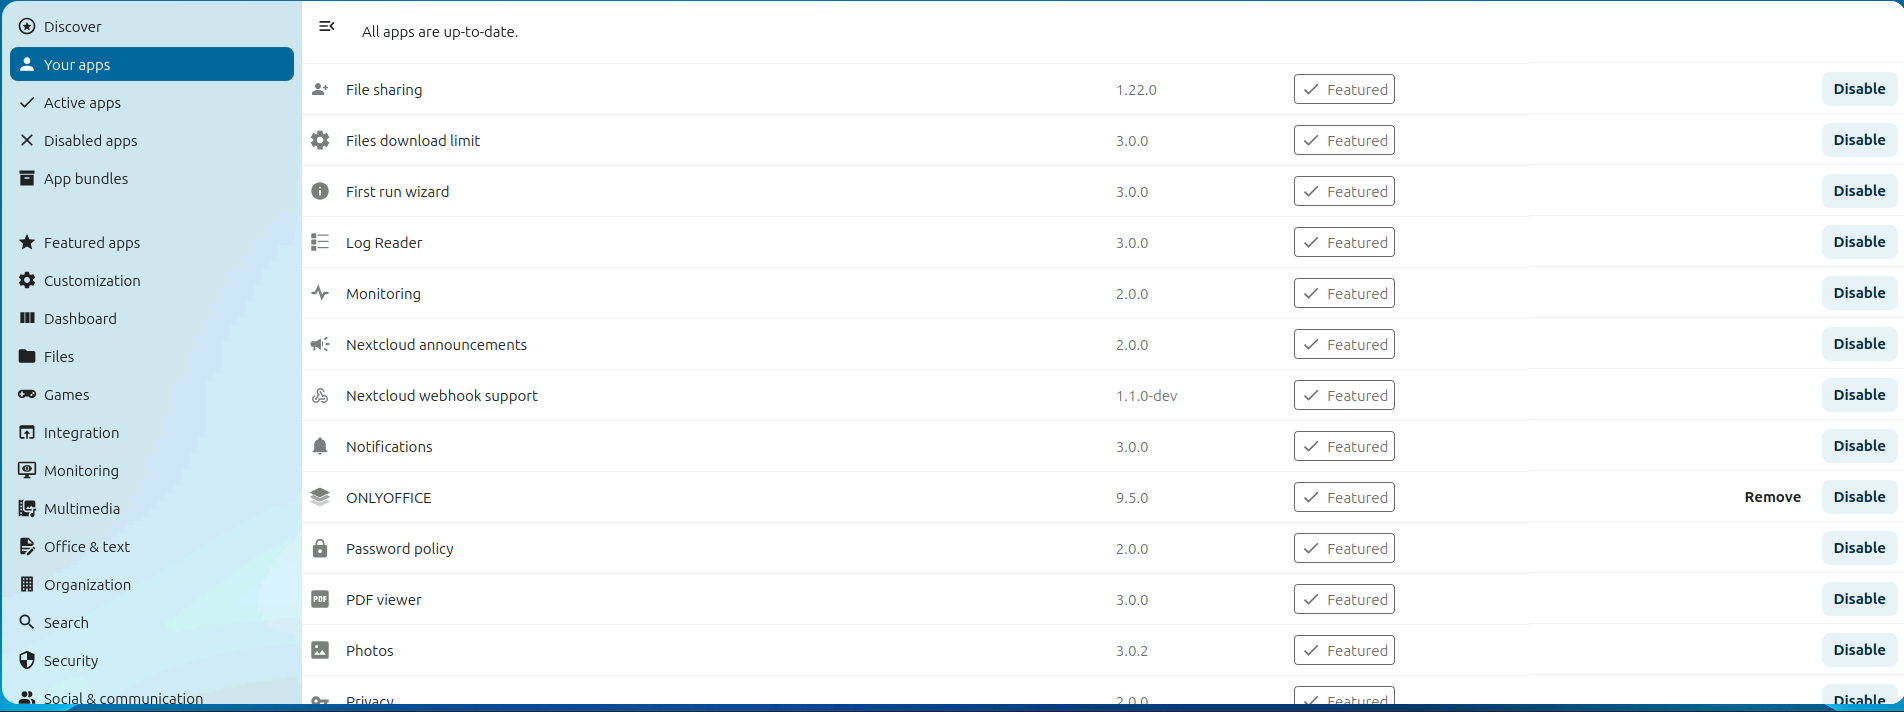Collapse the navigation sidebar toggle icon
Viewport: 1904px width, 712px height.
pyautogui.click(x=327, y=27)
